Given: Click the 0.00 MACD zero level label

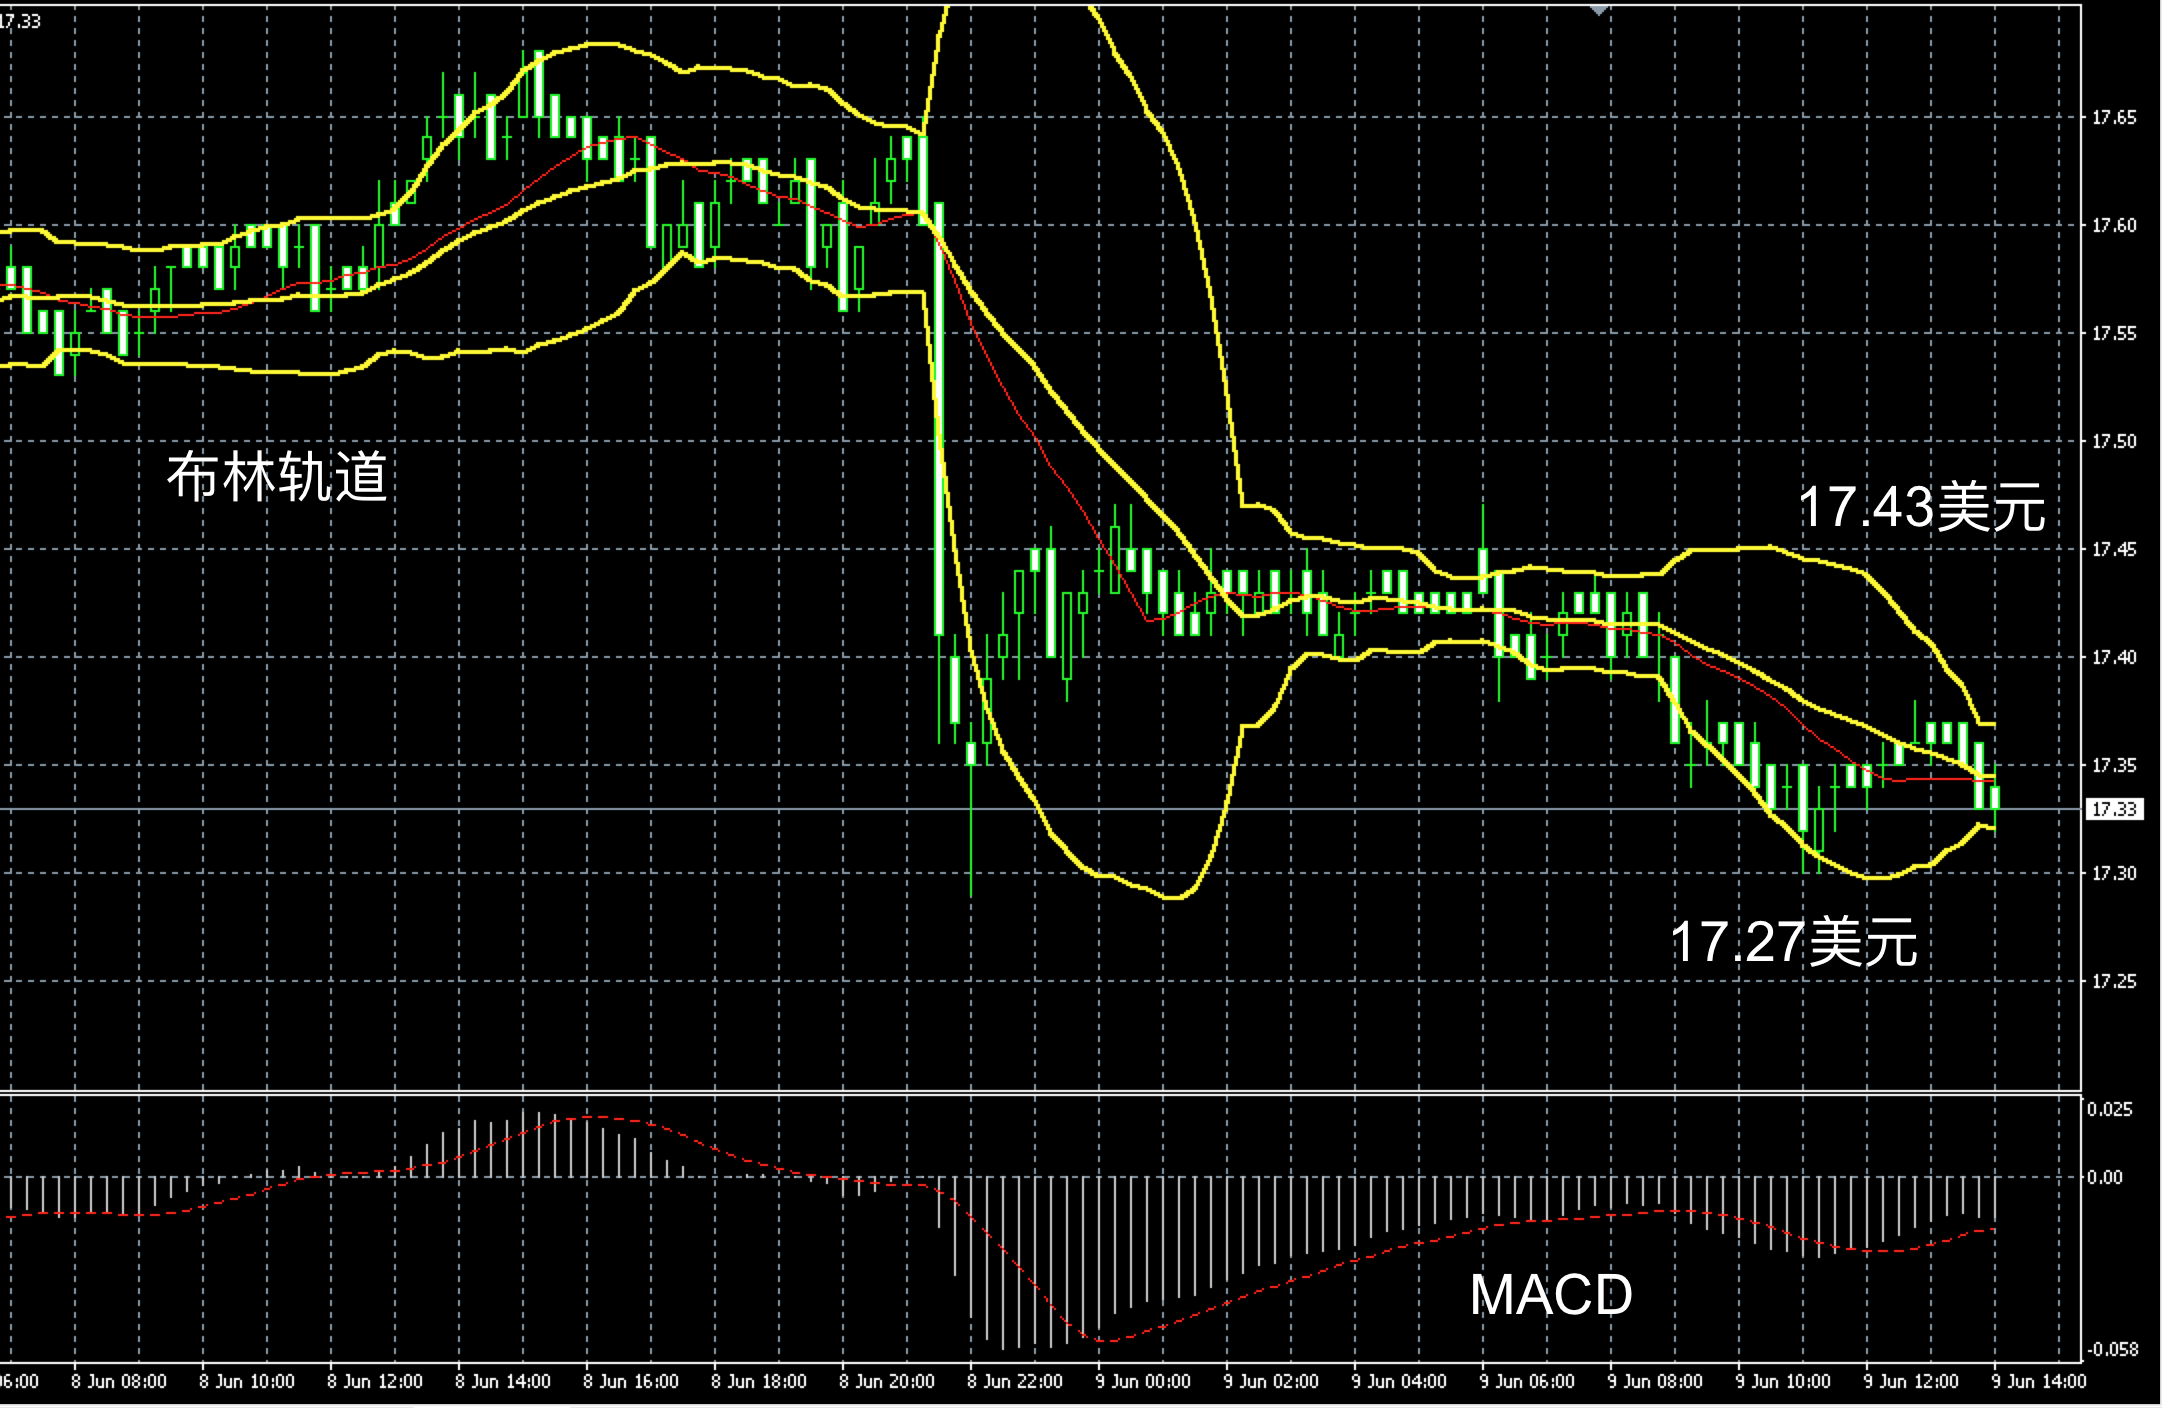Looking at the screenshot, I should pyautogui.click(x=2104, y=1177).
